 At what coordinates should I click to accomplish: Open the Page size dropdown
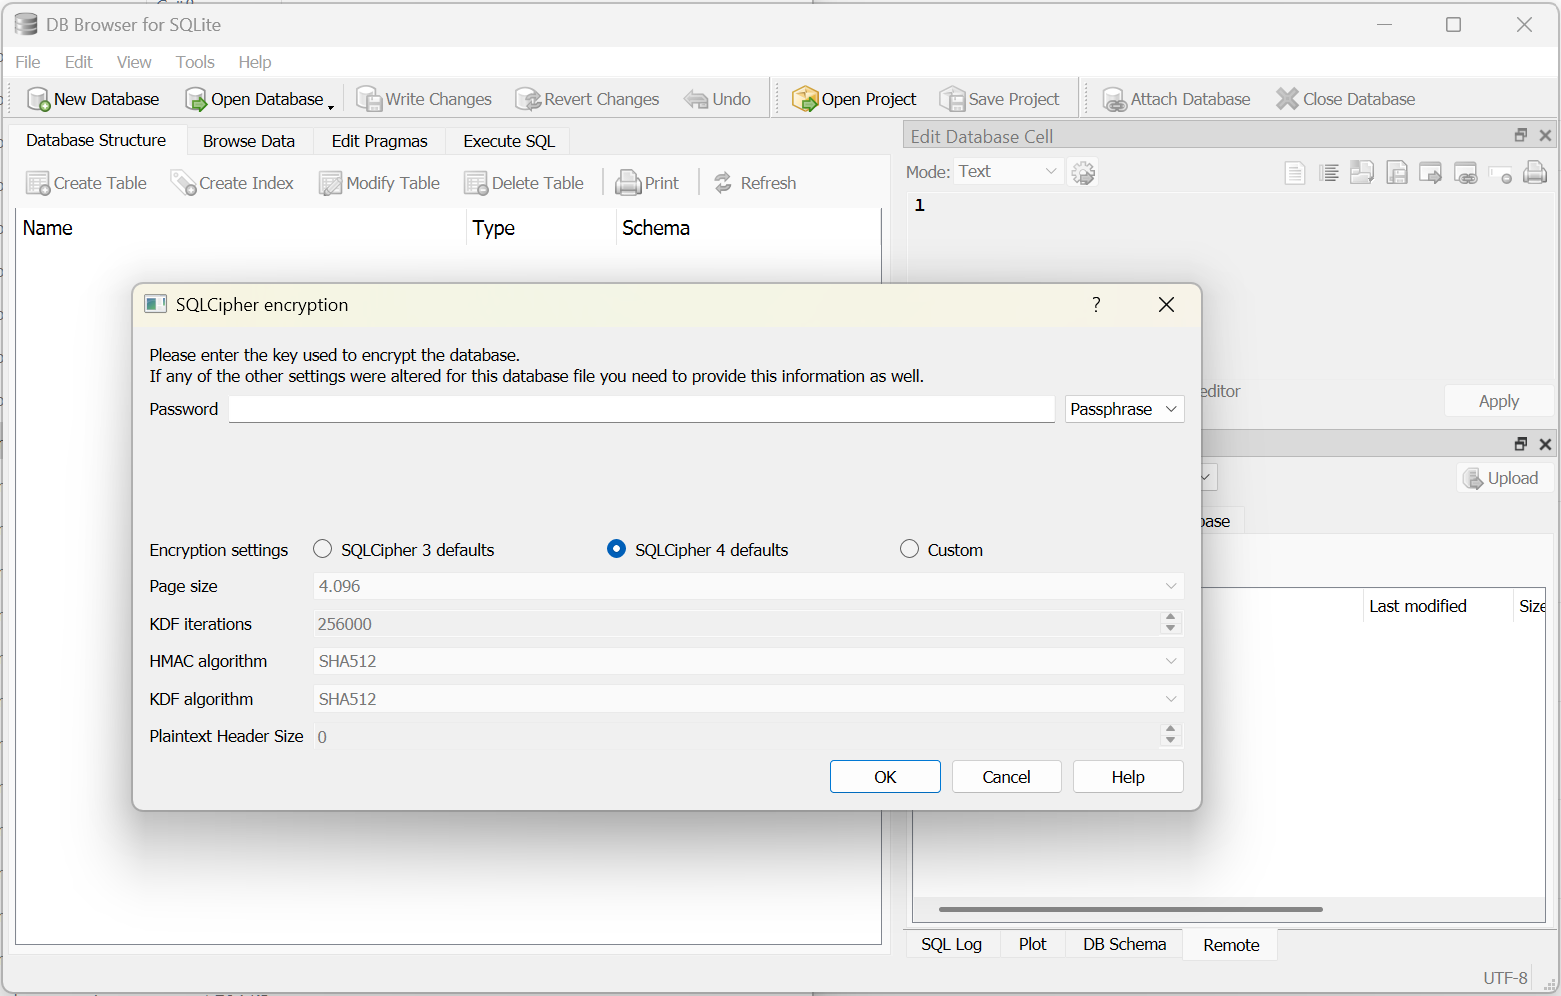click(x=747, y=586)
